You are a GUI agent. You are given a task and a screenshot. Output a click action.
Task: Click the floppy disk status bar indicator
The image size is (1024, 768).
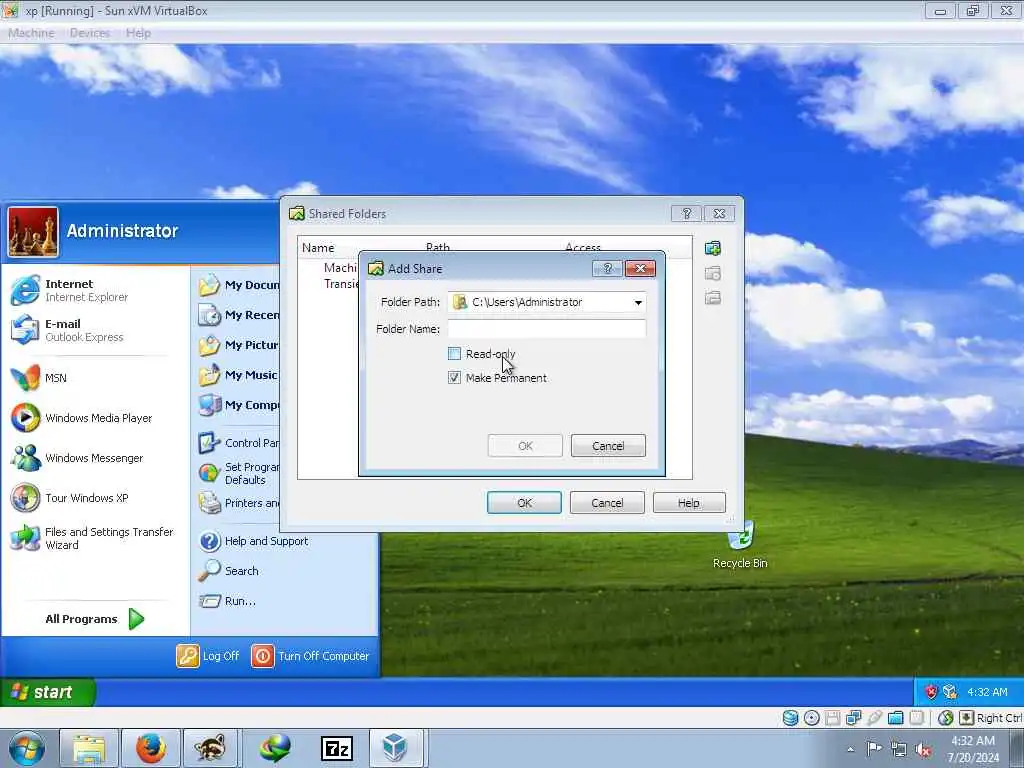832,718
